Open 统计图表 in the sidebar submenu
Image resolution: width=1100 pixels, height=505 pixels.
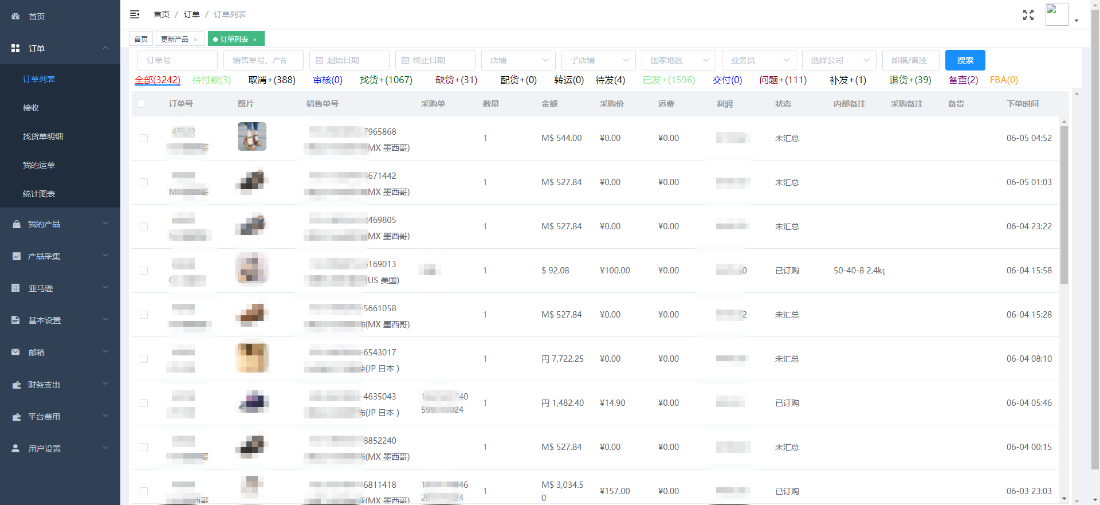click(x=39, y=193)
